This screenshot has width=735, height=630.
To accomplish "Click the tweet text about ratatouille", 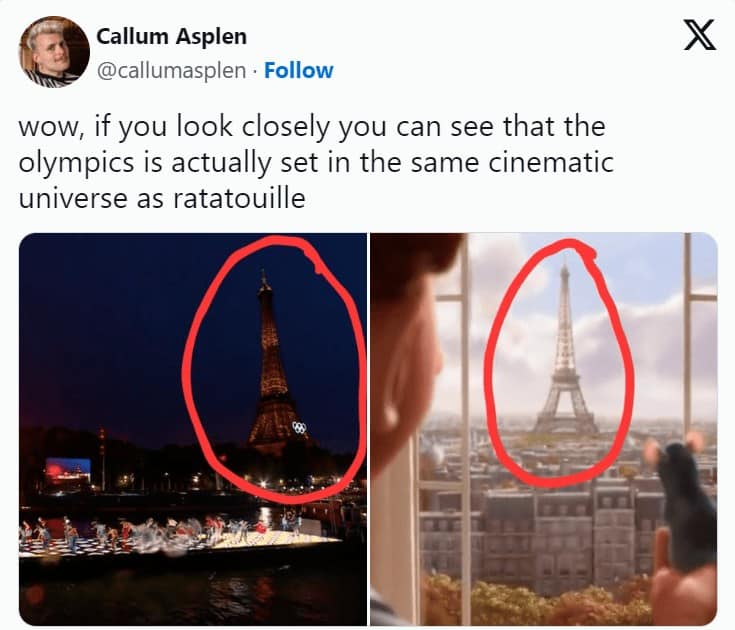I will (x=316, y=162).
